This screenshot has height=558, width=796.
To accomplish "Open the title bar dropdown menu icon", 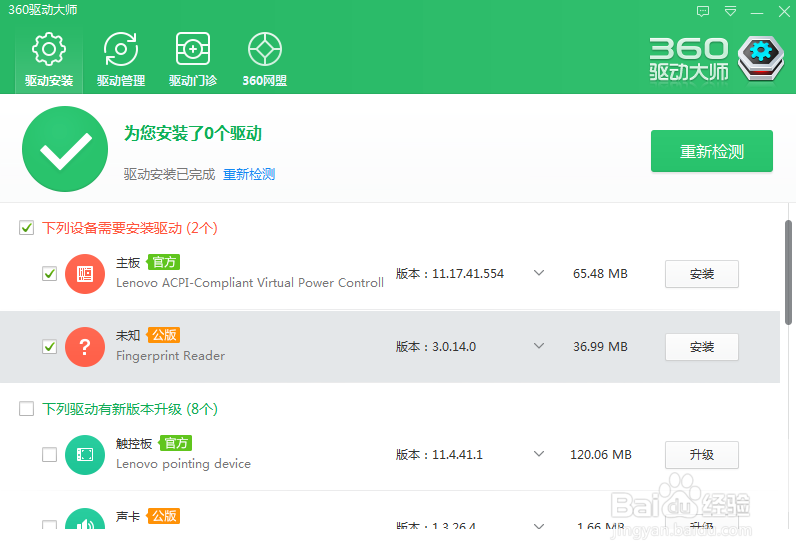I will 730,11.
